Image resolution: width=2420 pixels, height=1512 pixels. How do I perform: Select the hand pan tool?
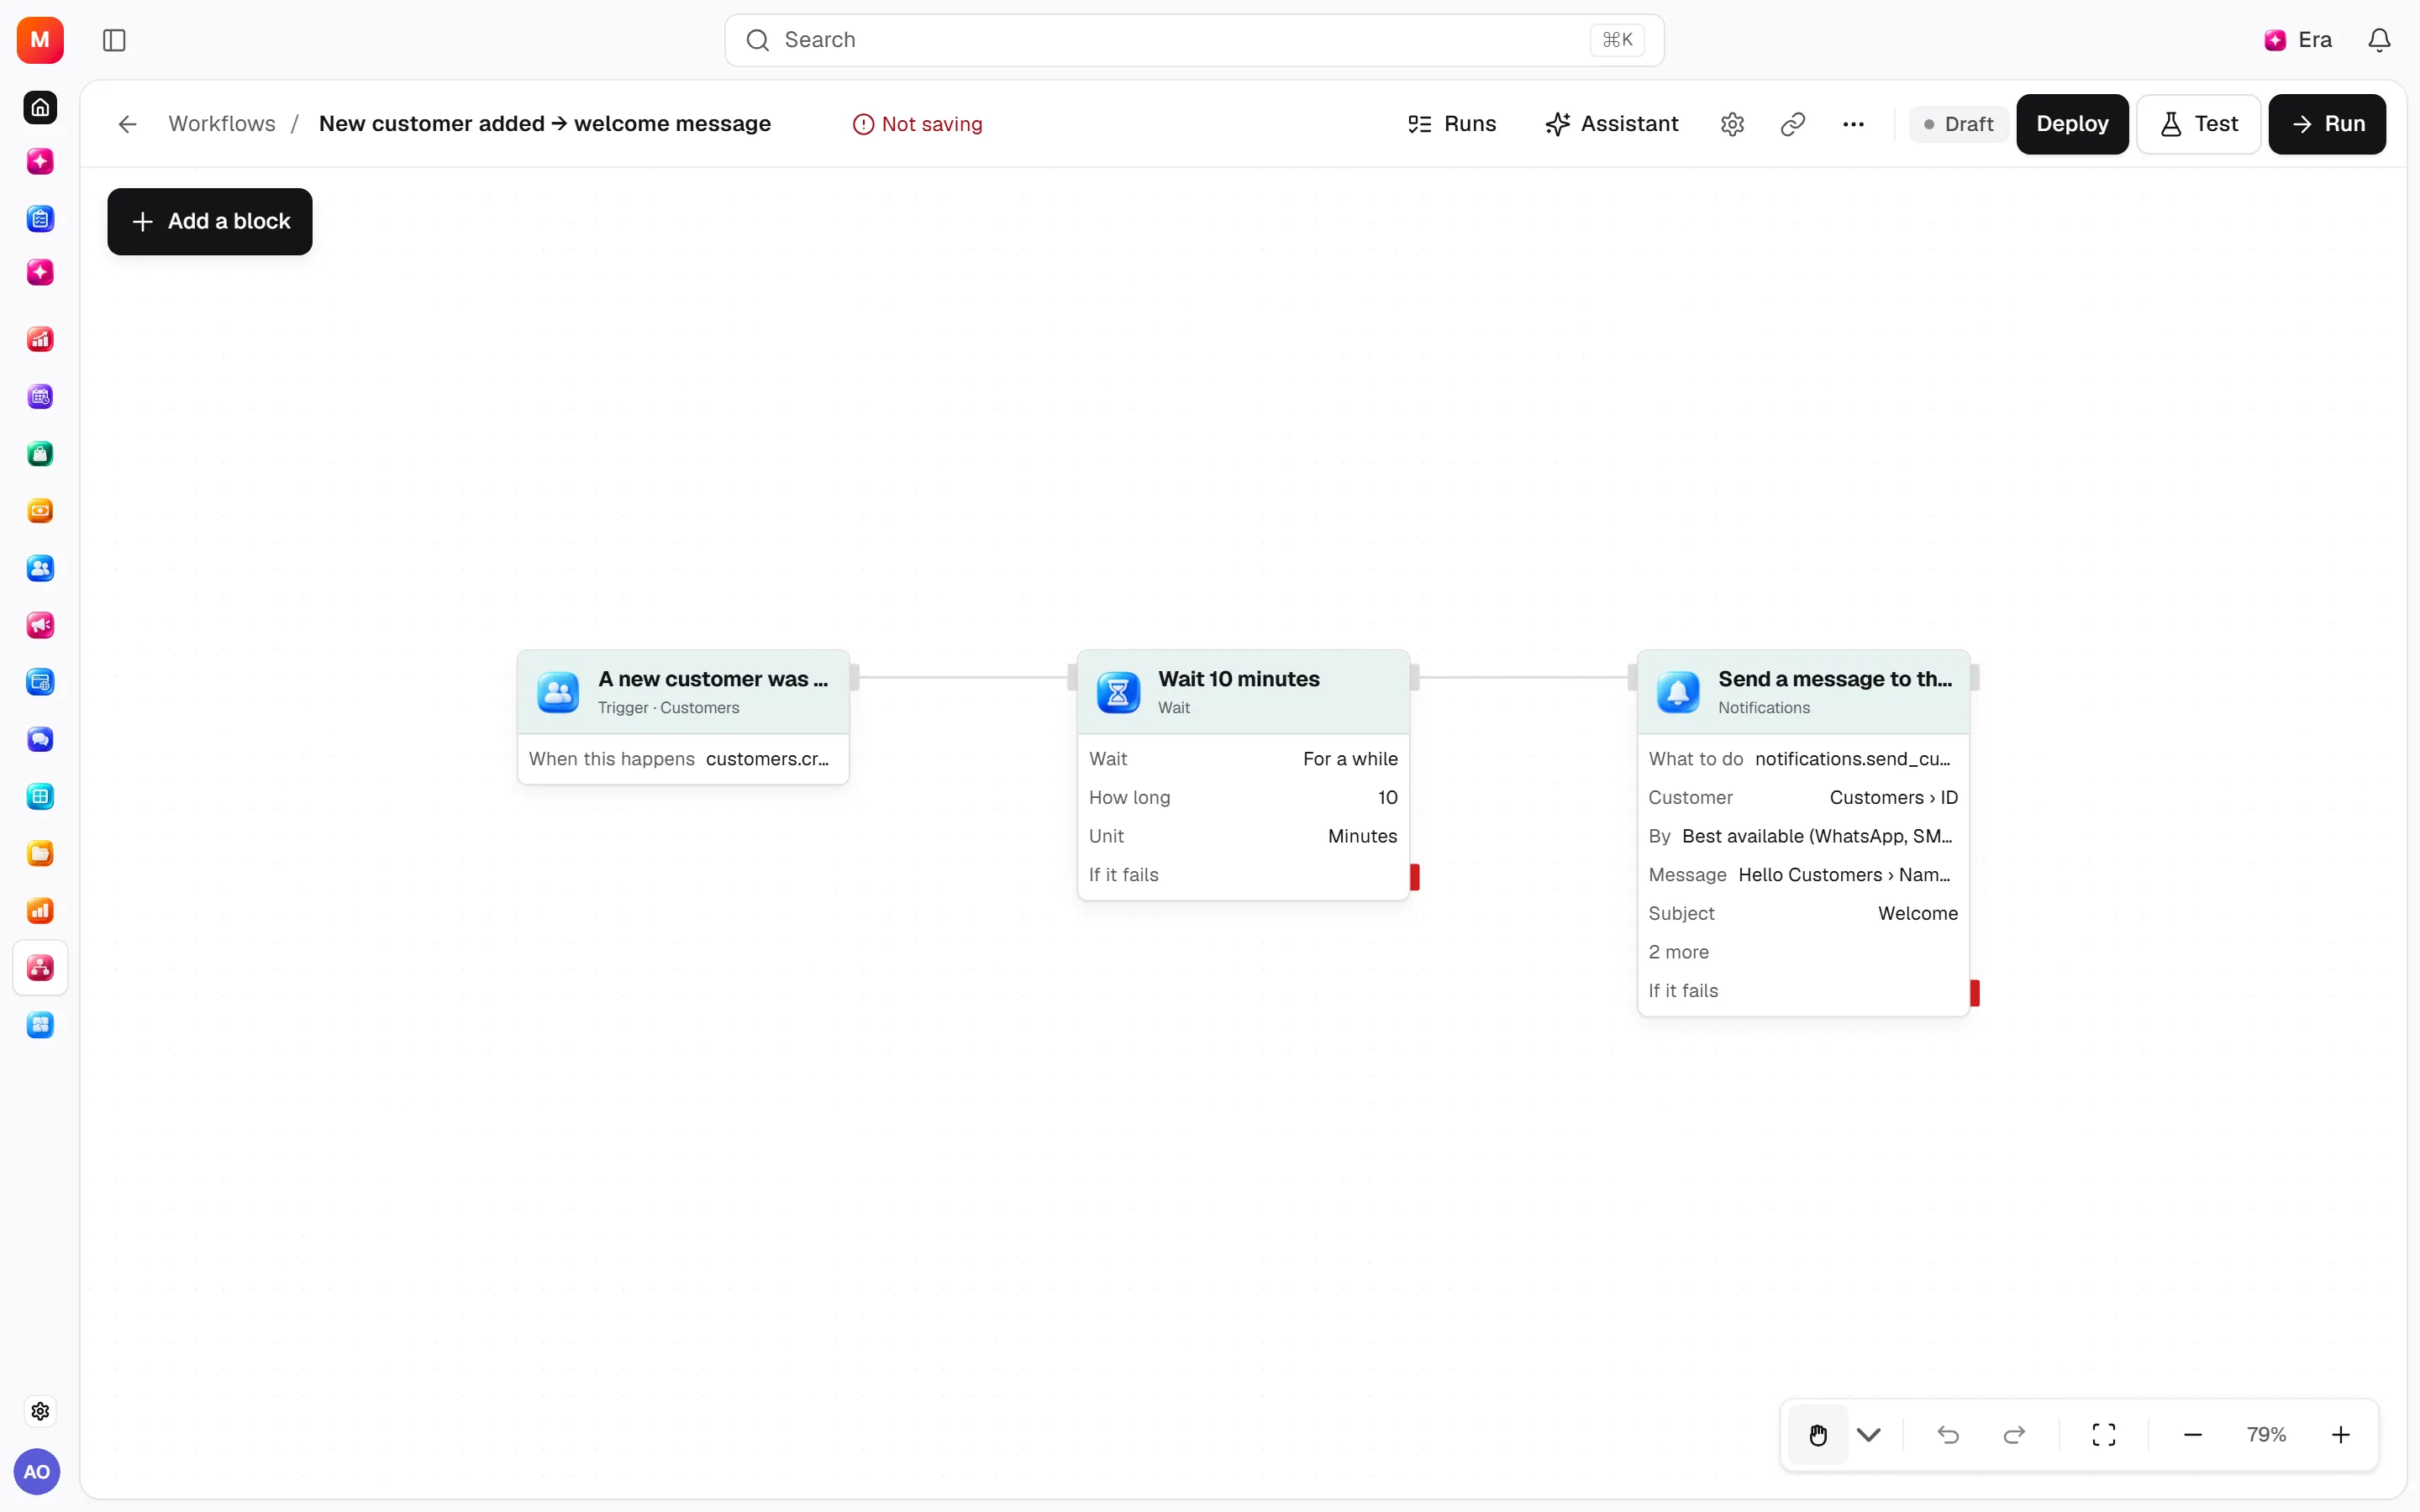pos(1818,1435)
